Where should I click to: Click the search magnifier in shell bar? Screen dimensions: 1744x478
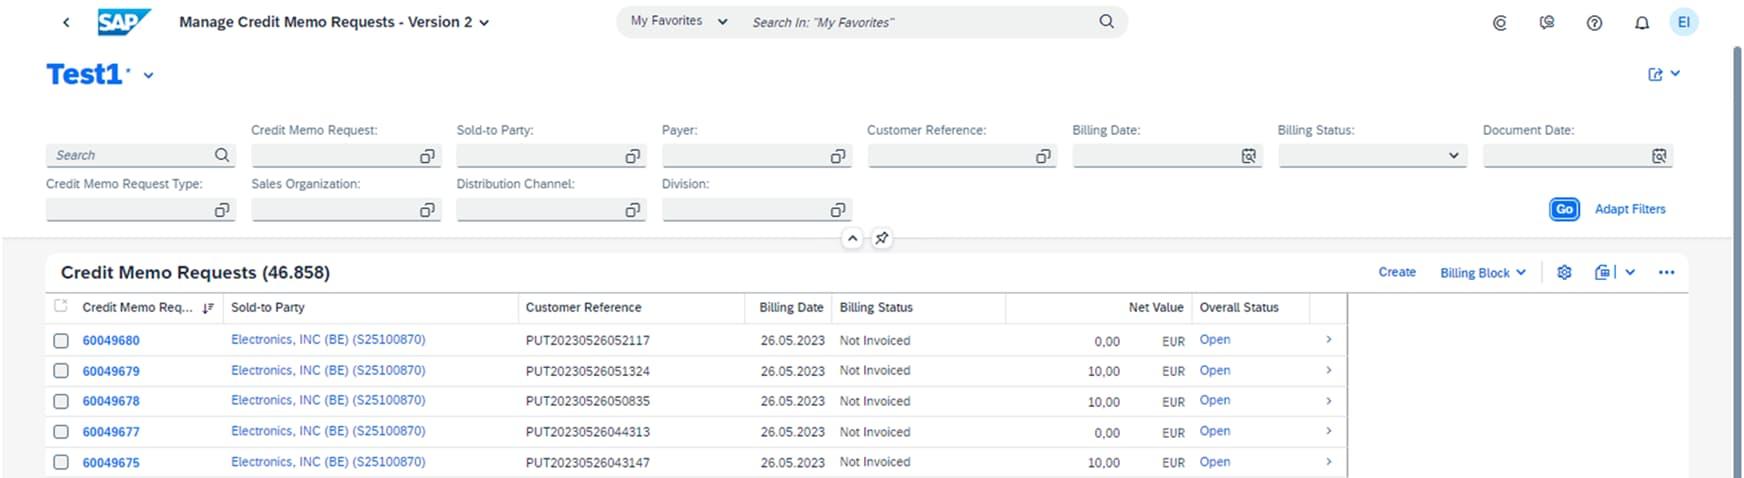[x=1106, y=21]
